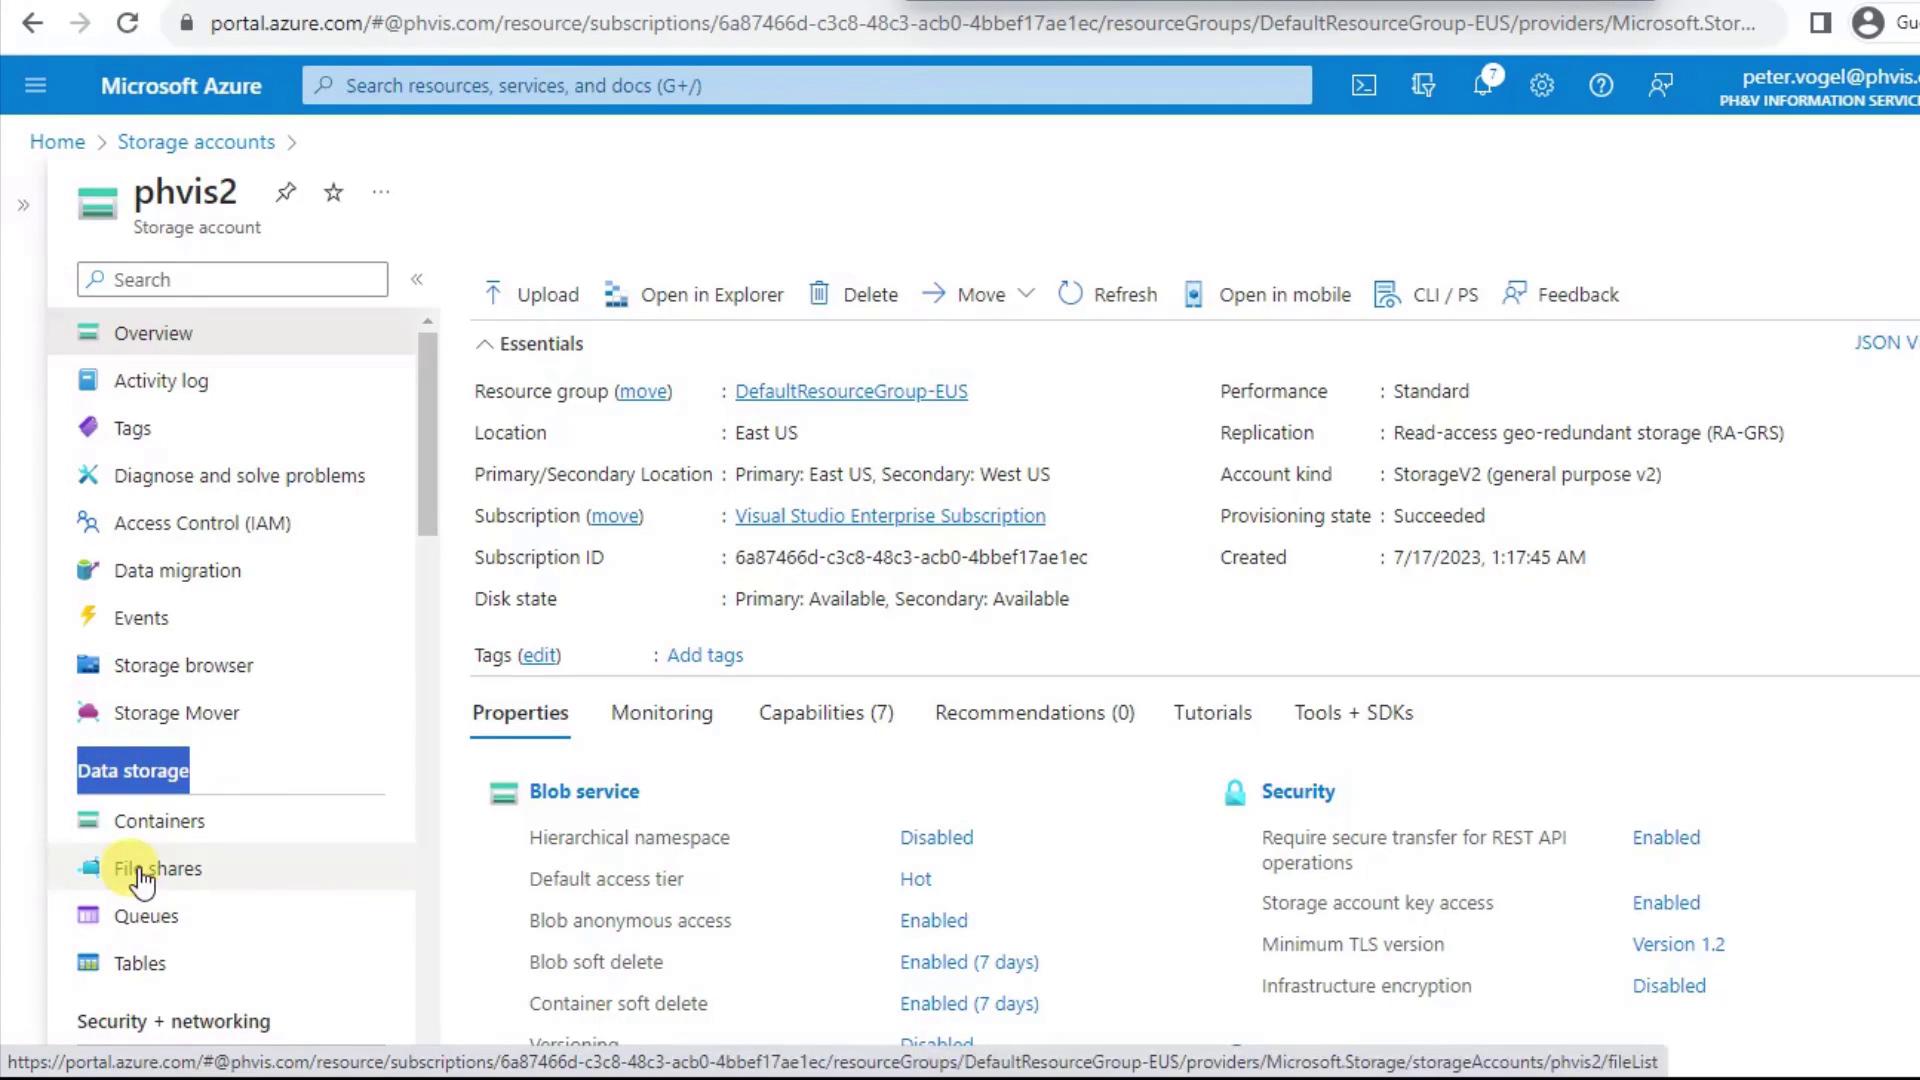The image size is (1920, 1080).
Task: Open the Capabilities (7) tab
Action: (x=826, y=713)
